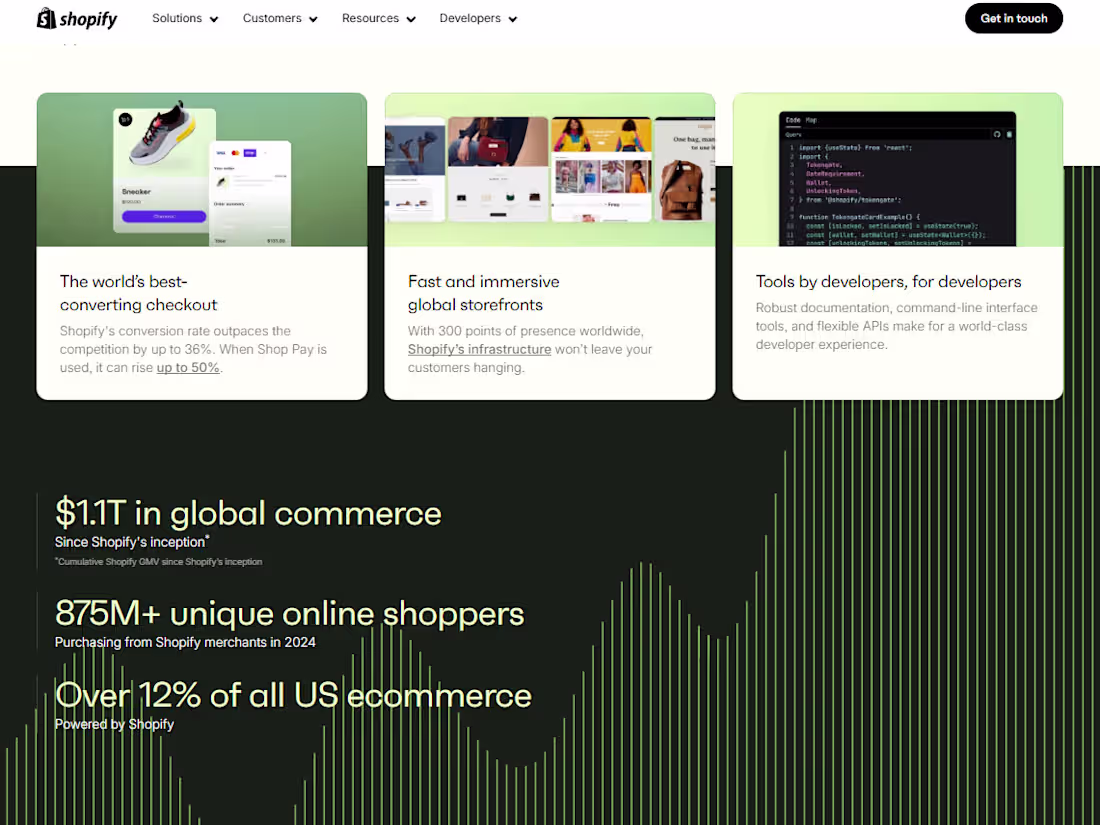1100x825 pixels.
Task: Click the Shopify logo
Action: pos(77,18)
